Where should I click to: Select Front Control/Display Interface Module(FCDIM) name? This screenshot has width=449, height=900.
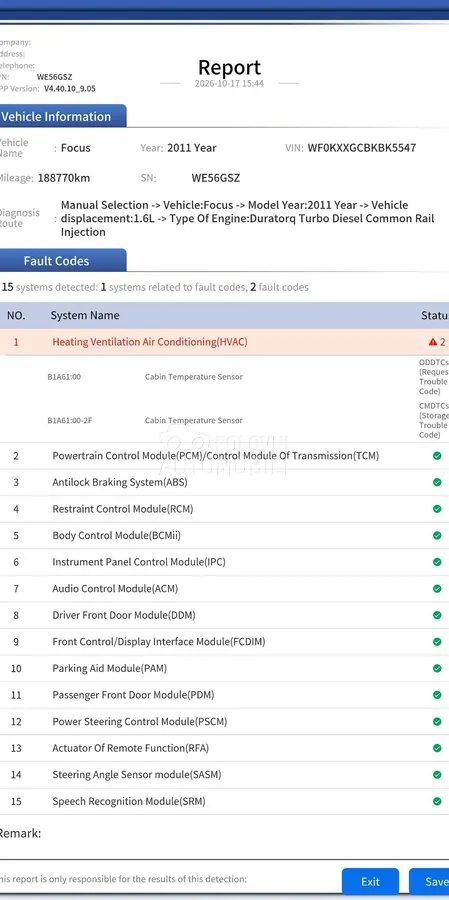(x=159, y=642)
